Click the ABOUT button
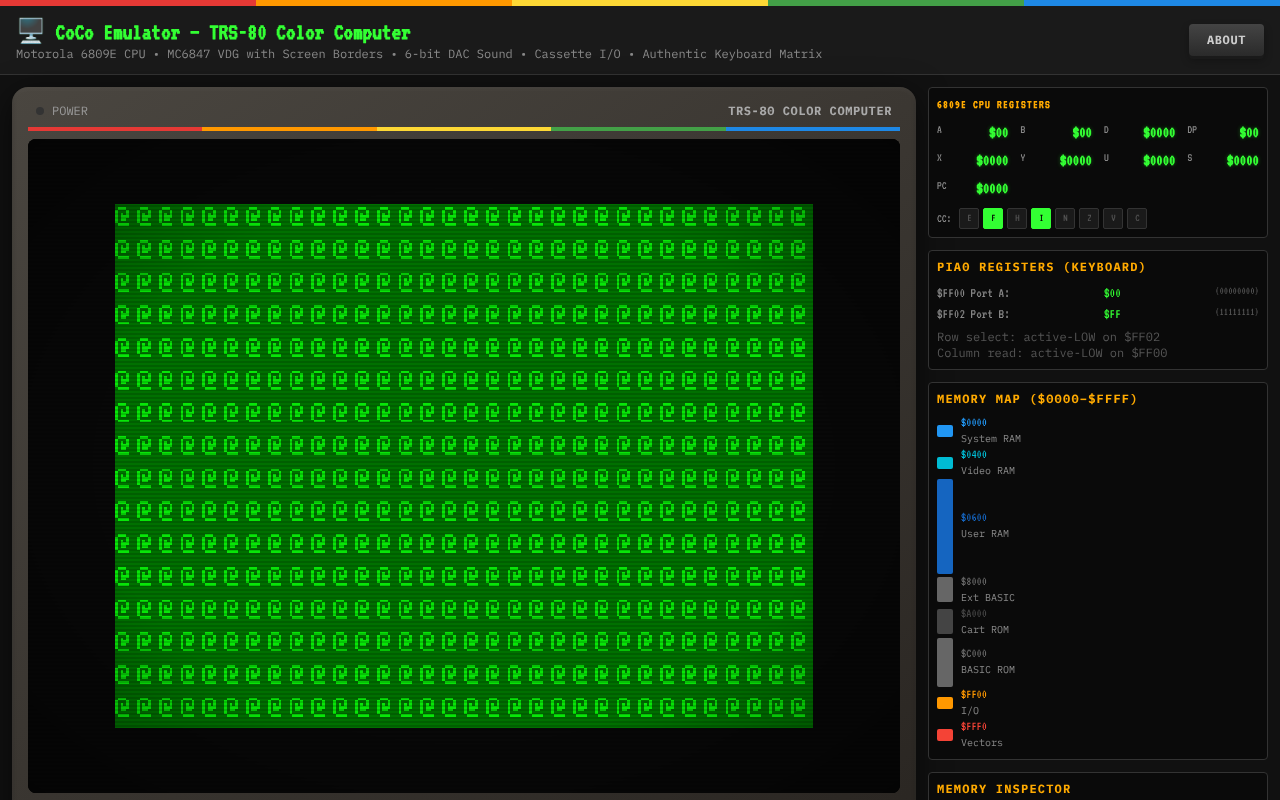Viewport: 1280px width, 800px height. pyautogui.click(x=1226, y=40)
